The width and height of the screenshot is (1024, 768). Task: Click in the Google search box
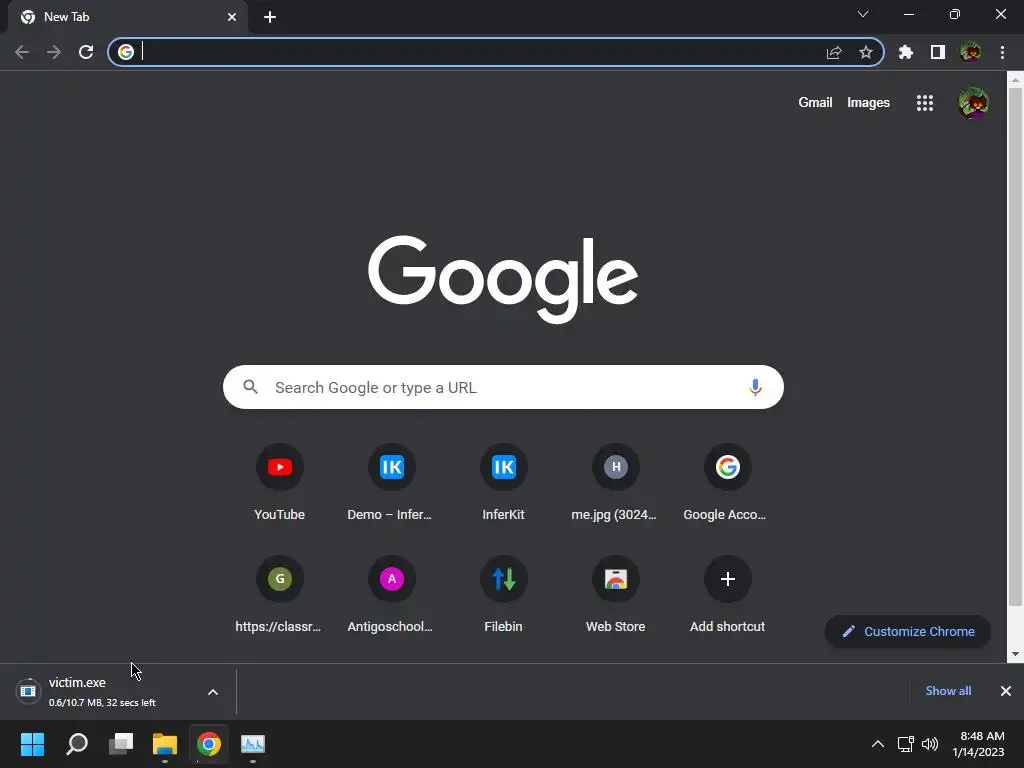click(x=503, y=387)
